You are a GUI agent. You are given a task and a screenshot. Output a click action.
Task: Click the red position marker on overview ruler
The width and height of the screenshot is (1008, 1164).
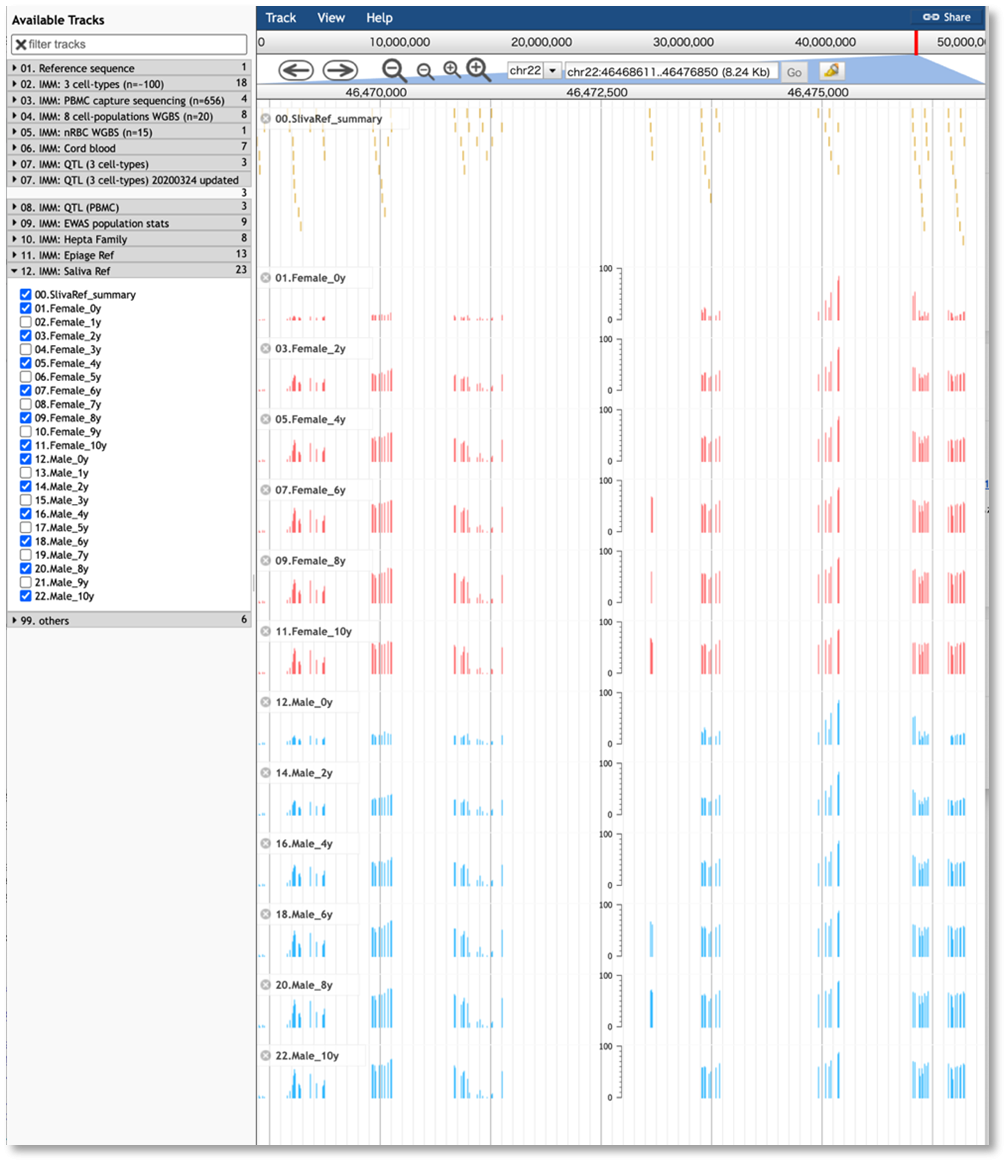[x=916, y=42]
